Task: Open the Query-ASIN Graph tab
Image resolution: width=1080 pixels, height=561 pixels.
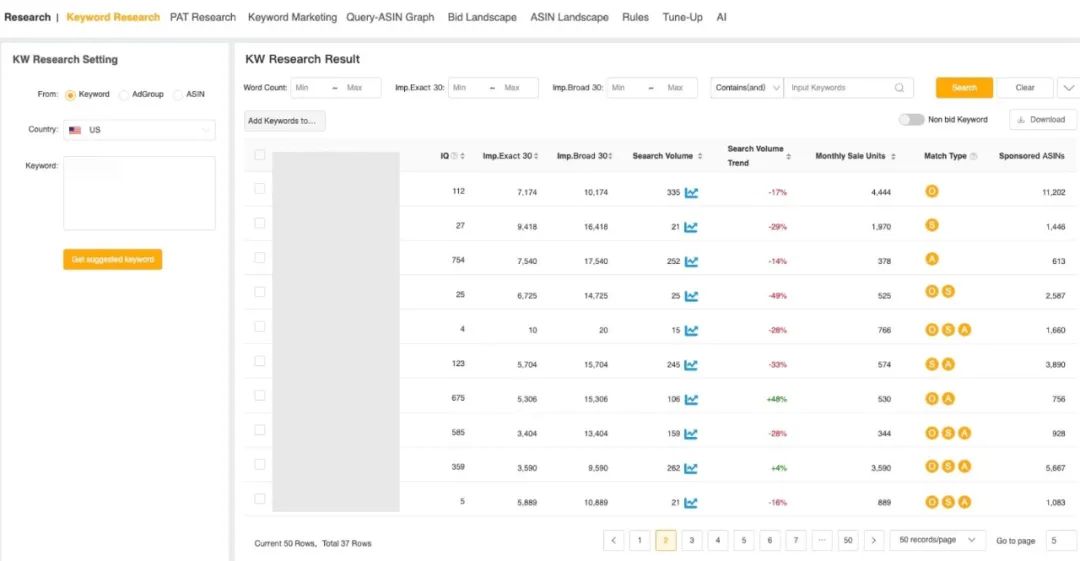Action: 390,17
